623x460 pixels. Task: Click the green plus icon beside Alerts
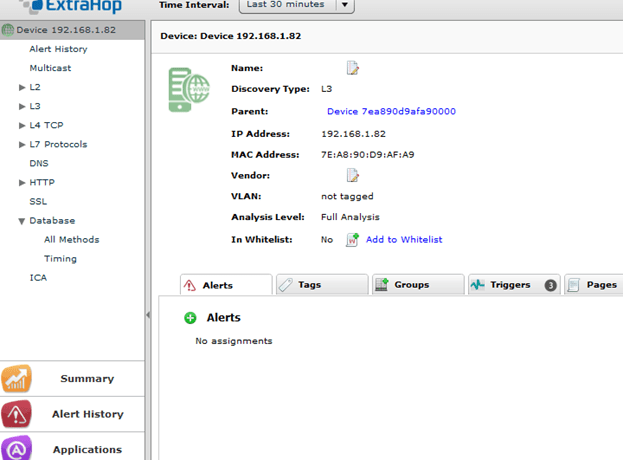pyautogui.click(x=190, y=318)
